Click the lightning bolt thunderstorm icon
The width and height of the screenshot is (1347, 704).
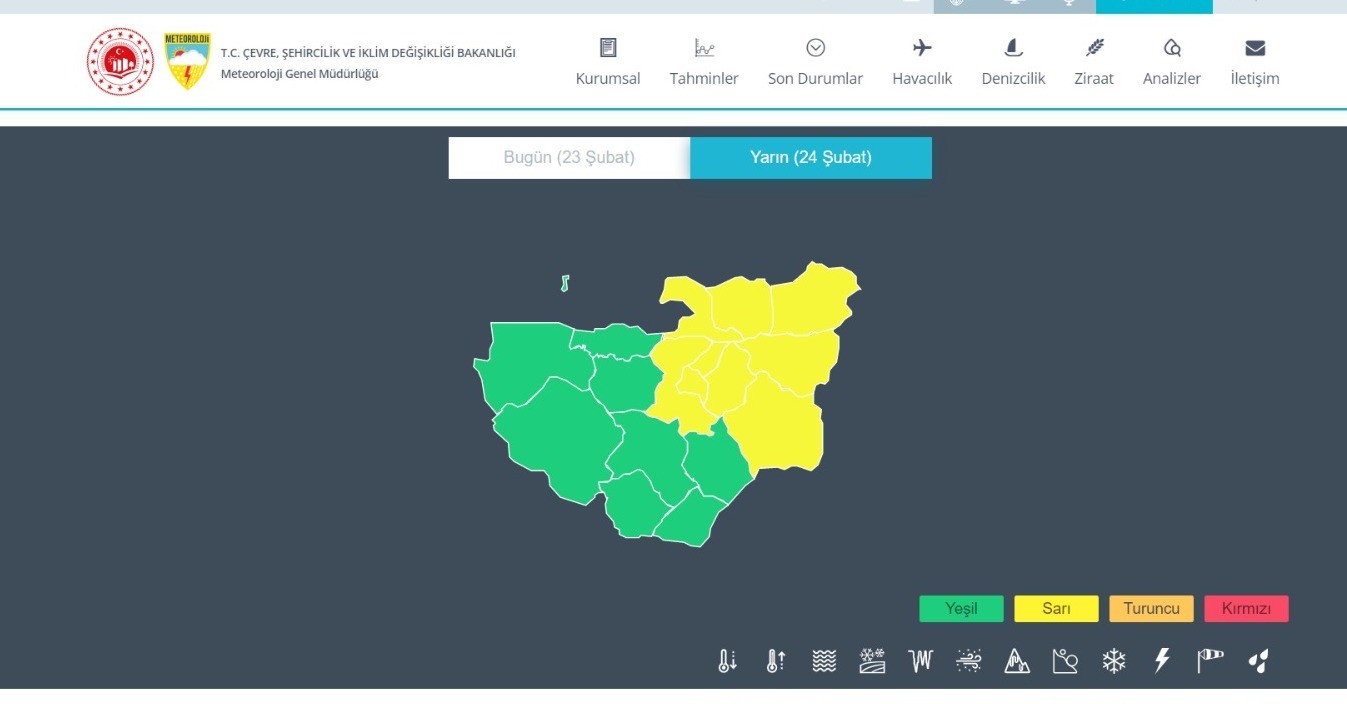(1162, 661)
